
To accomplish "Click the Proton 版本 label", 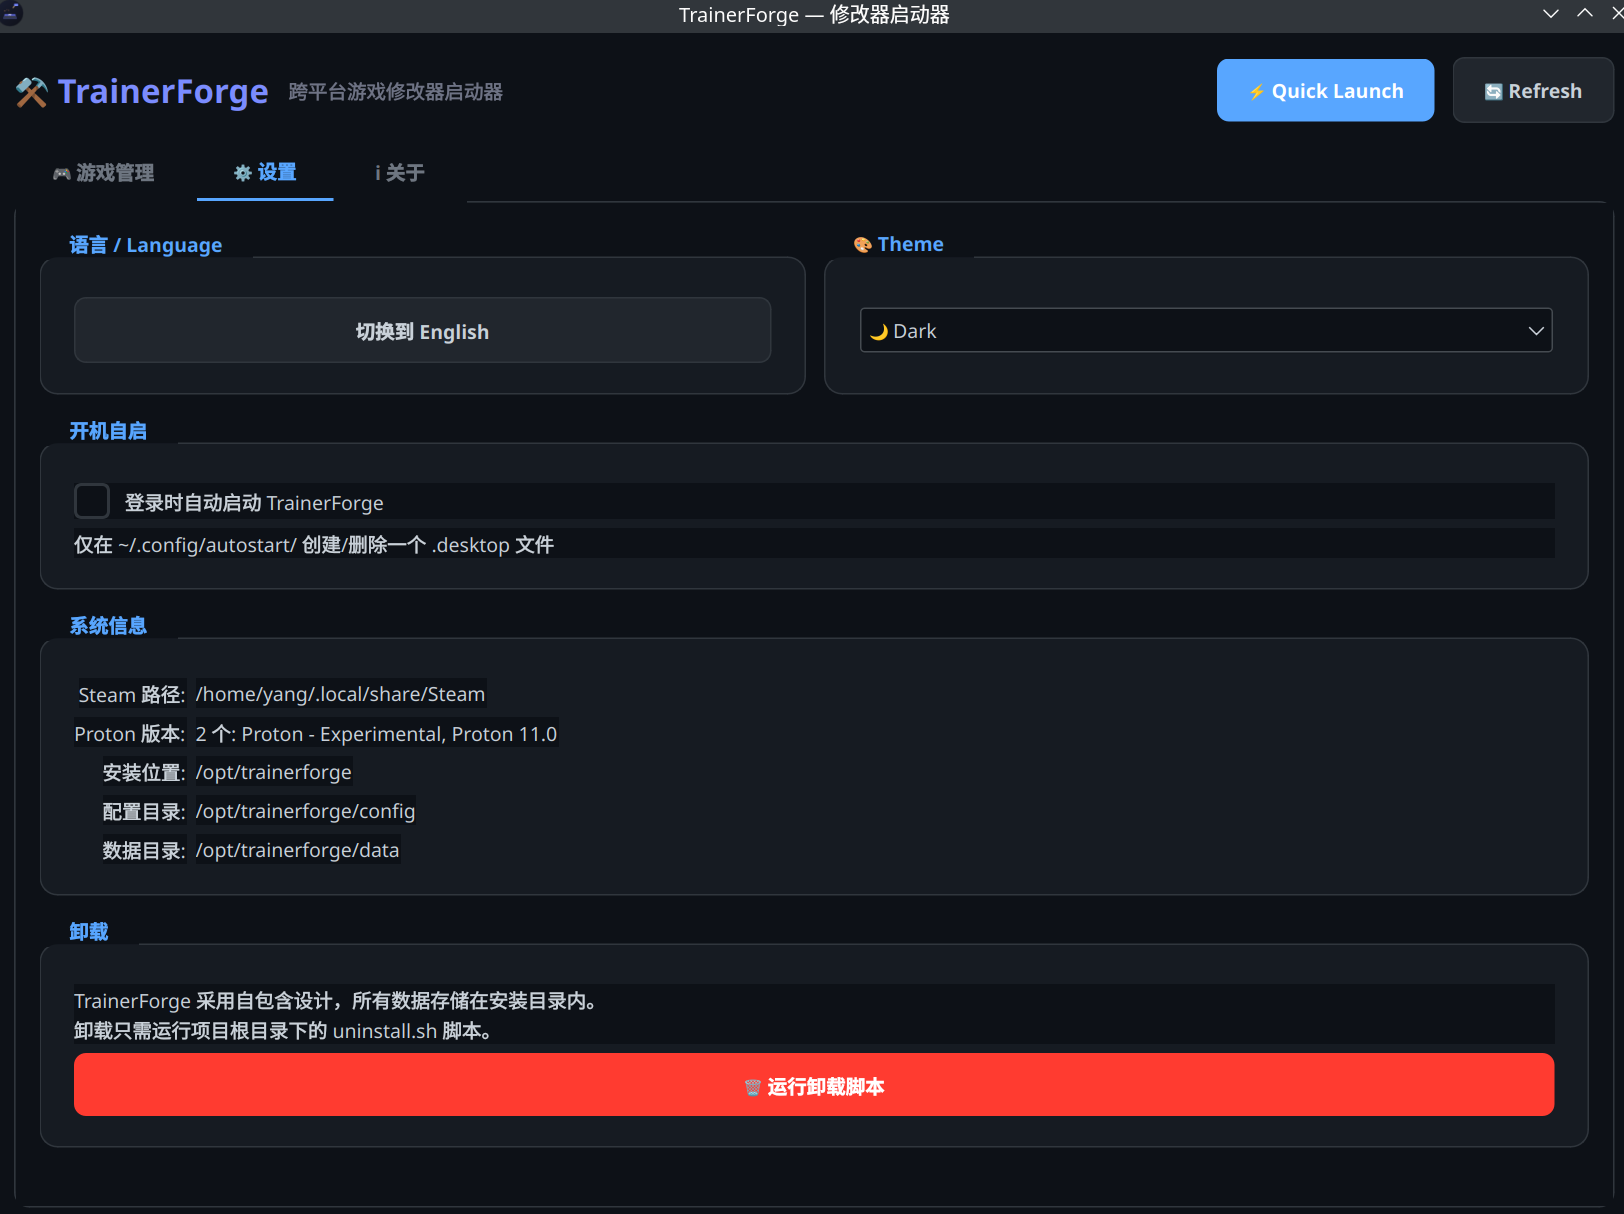I will [x=129, y=734].
